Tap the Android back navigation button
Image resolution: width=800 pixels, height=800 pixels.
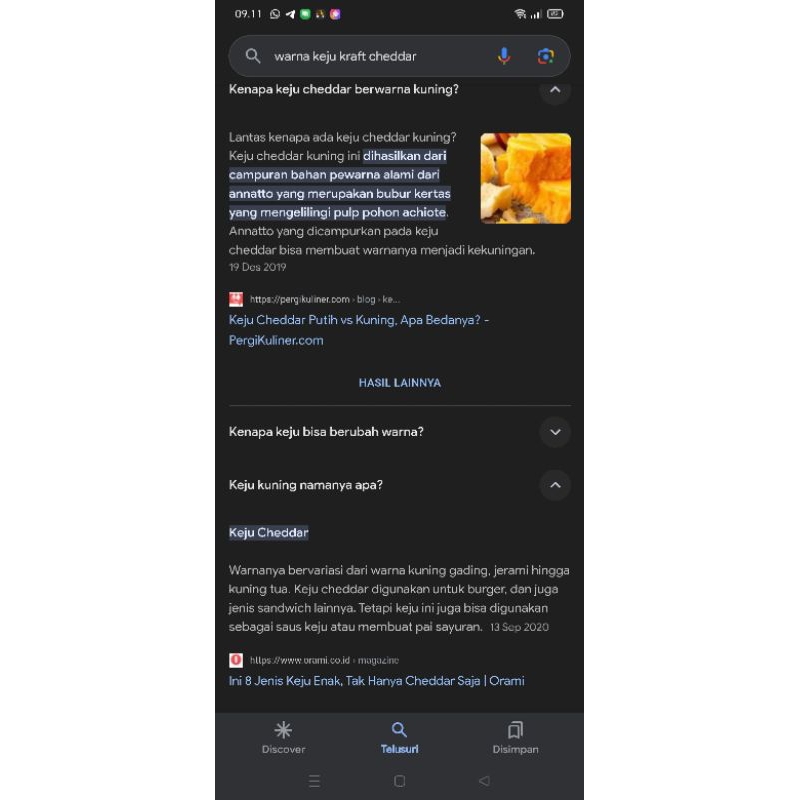[484, 781]
